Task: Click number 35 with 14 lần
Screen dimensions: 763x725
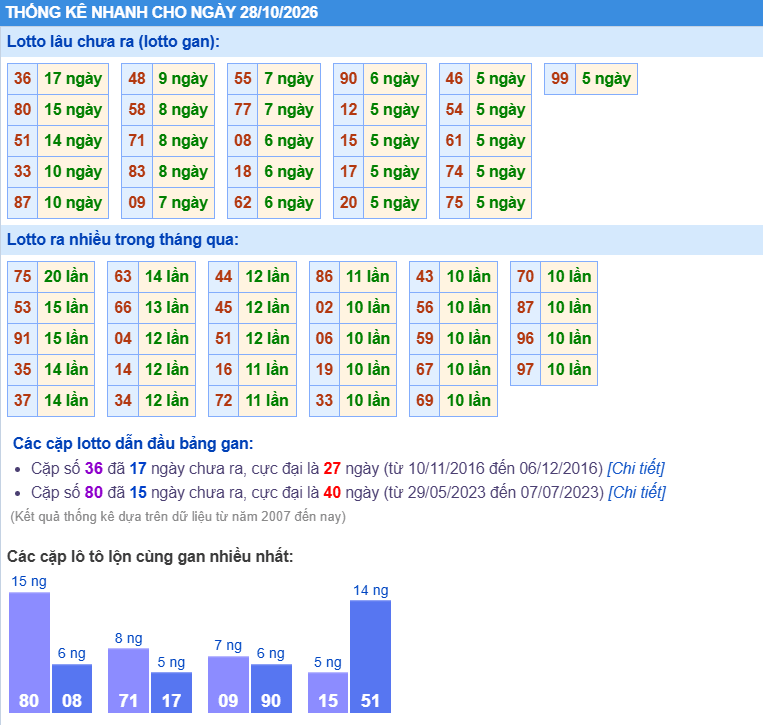Action: (22, 369)
